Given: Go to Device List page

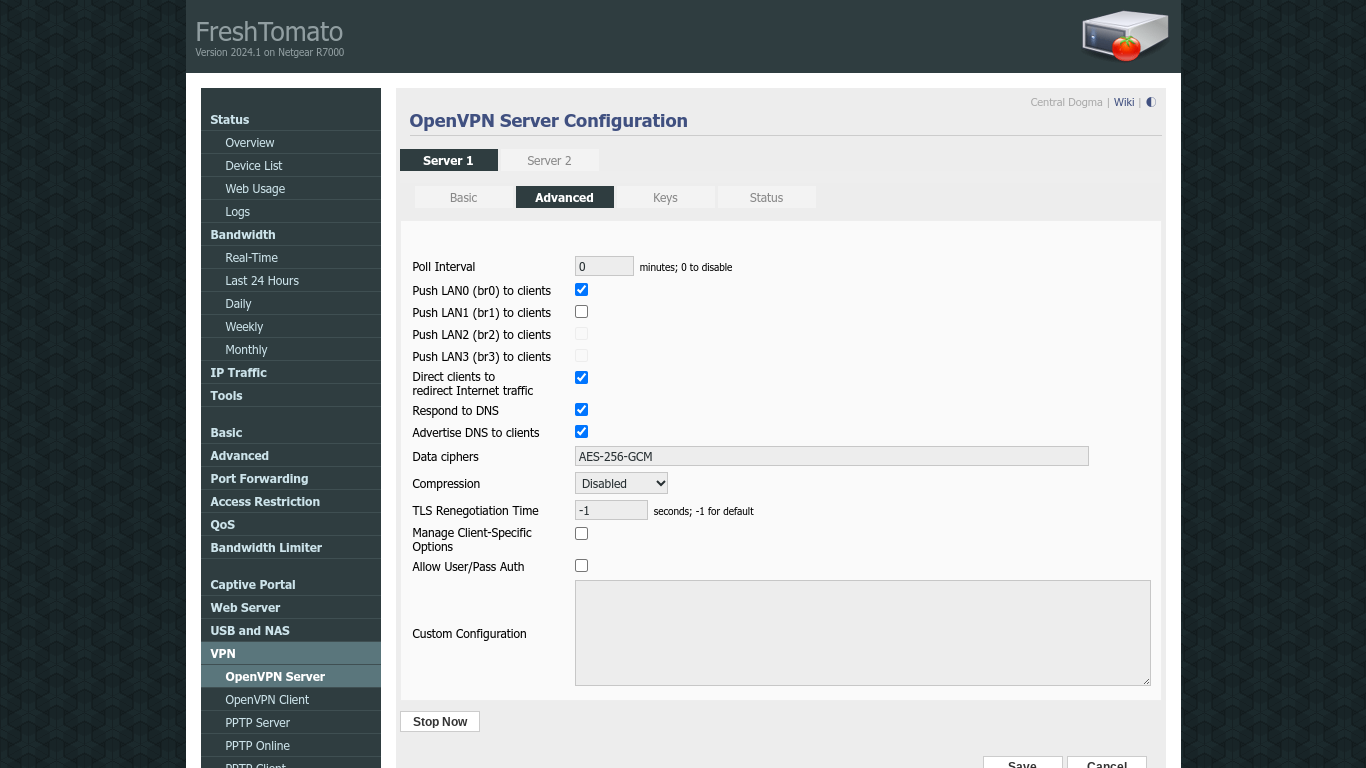Looking at the screenshot, I should pyautogui.click(x=254, y=166).
